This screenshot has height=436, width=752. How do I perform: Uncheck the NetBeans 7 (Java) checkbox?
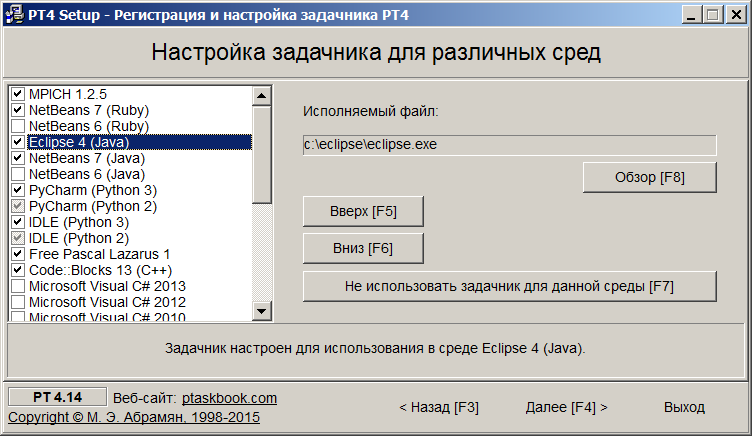pos(18,158)
